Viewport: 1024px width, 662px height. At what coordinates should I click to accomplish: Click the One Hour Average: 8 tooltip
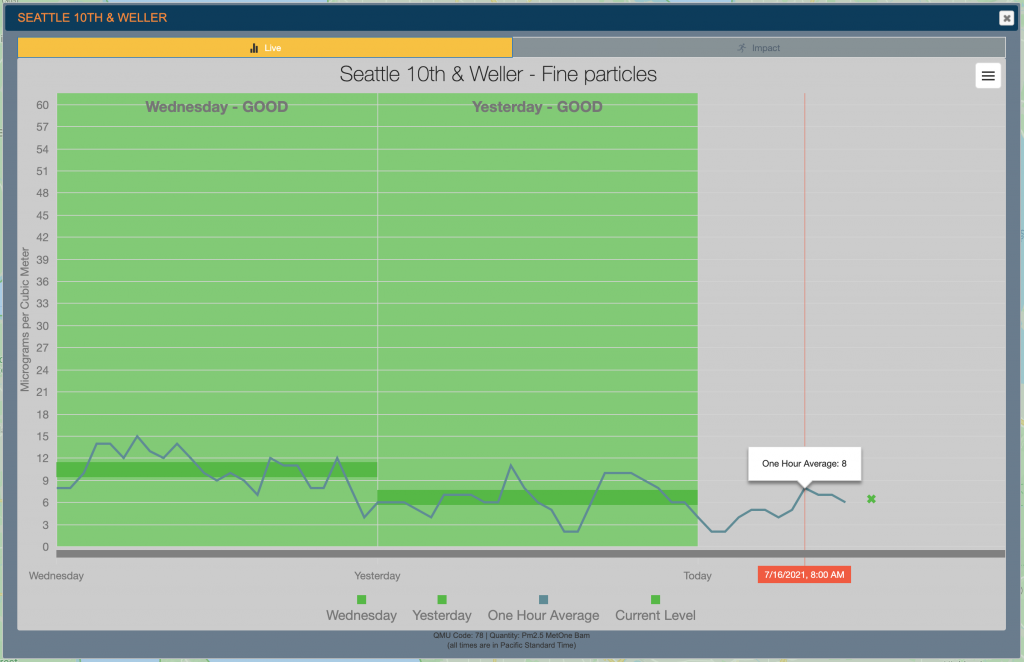click(x=804, y=463)
